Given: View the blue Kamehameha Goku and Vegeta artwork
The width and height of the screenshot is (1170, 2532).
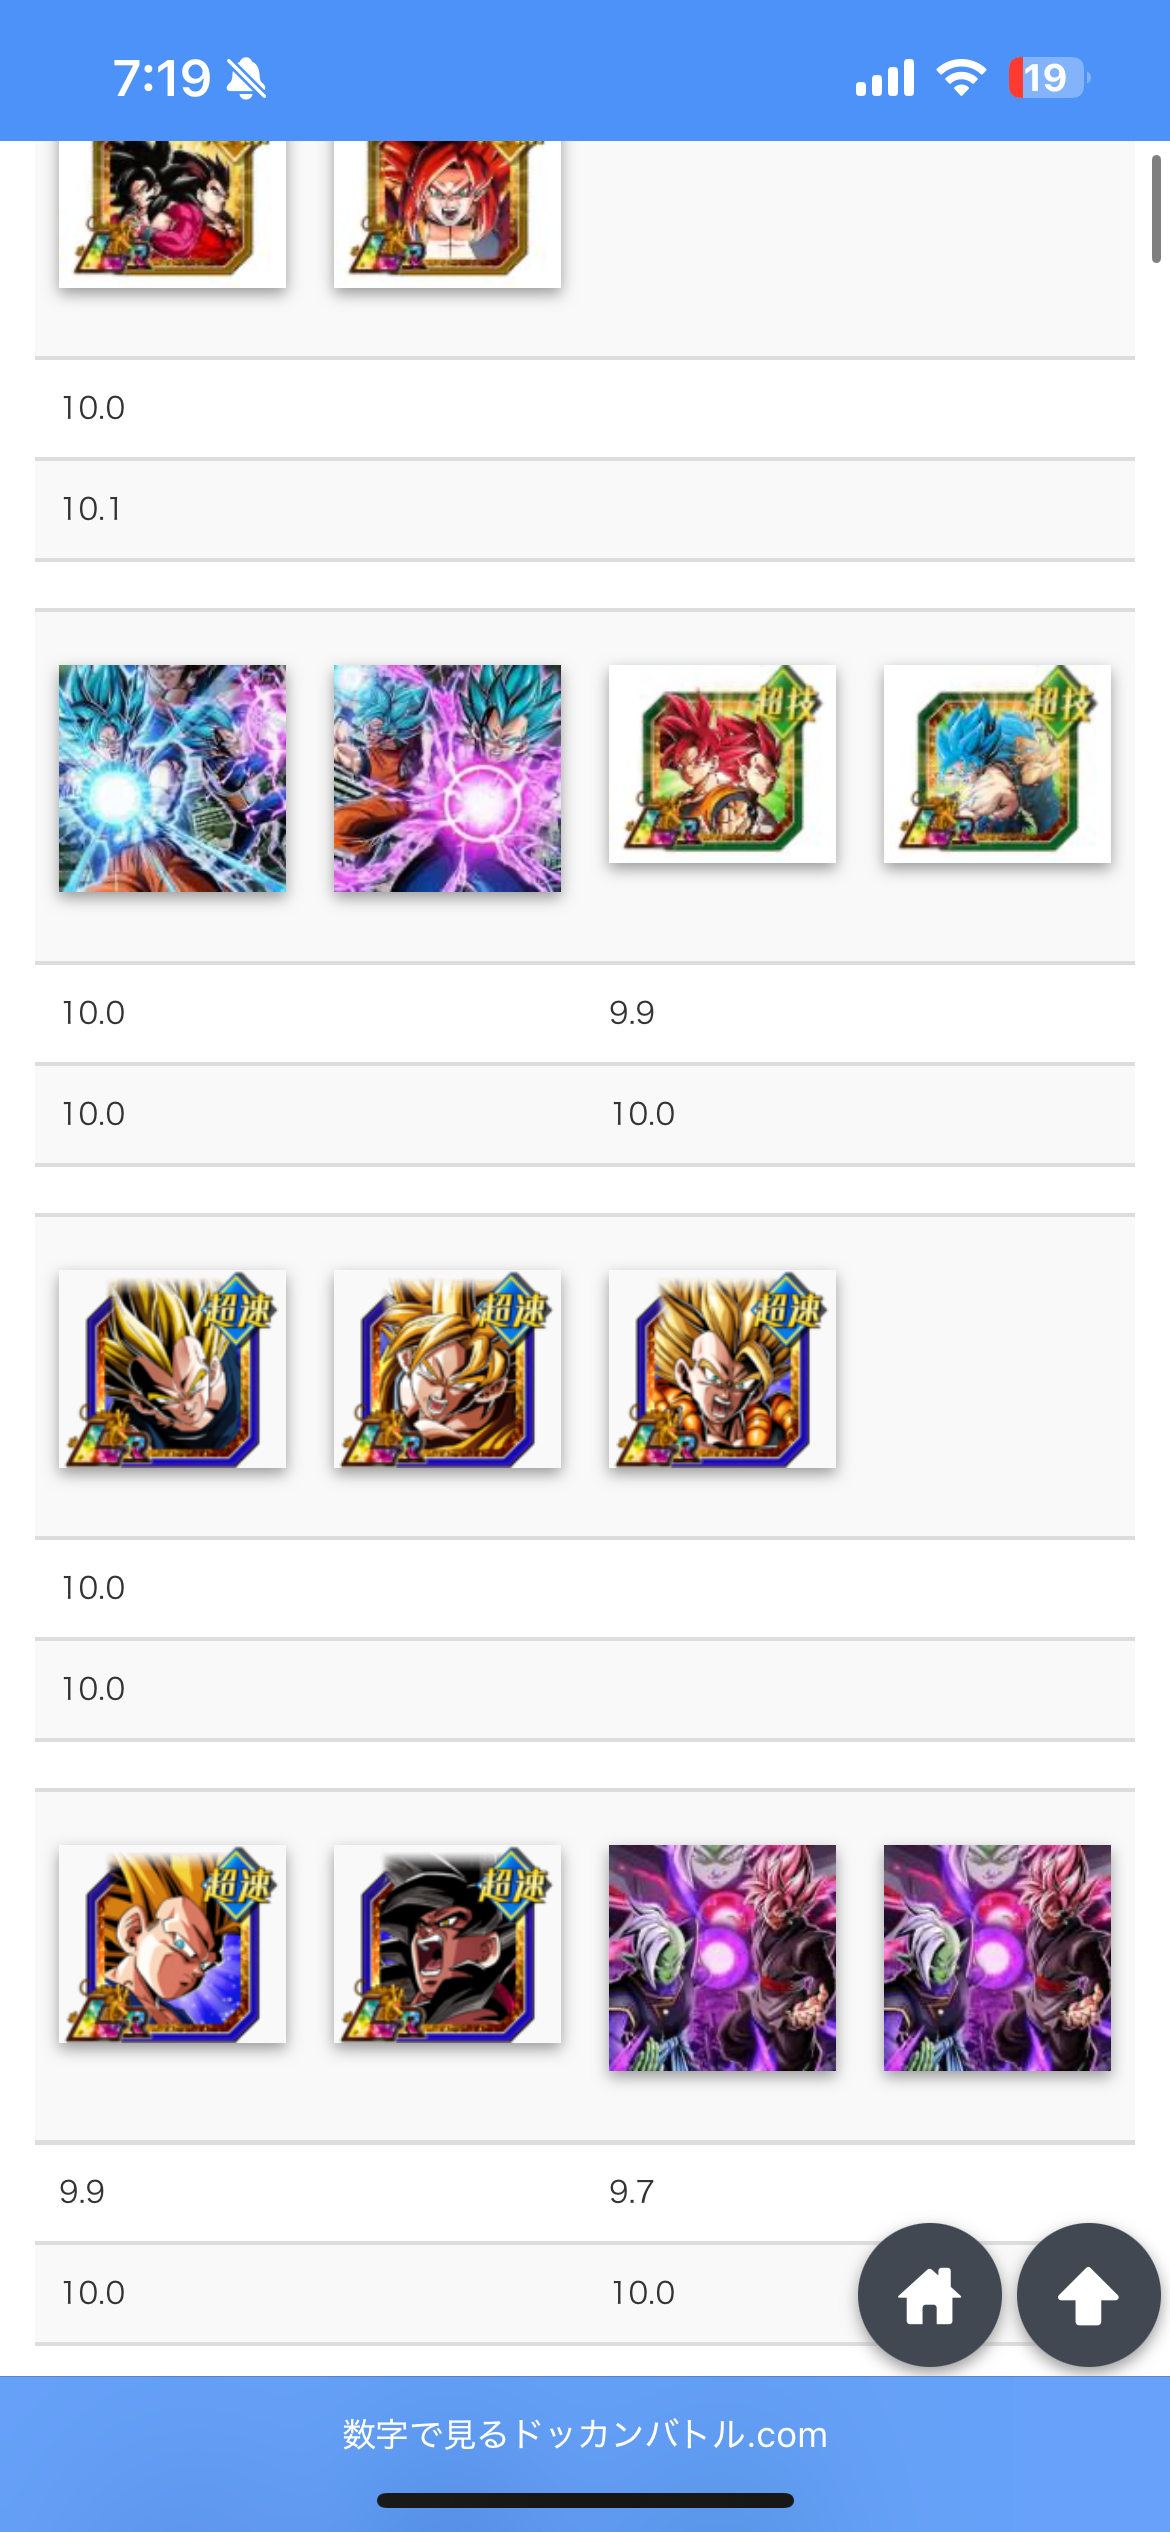Looking at the screenshot, I should pyautogui.click(x=172, y=778).
